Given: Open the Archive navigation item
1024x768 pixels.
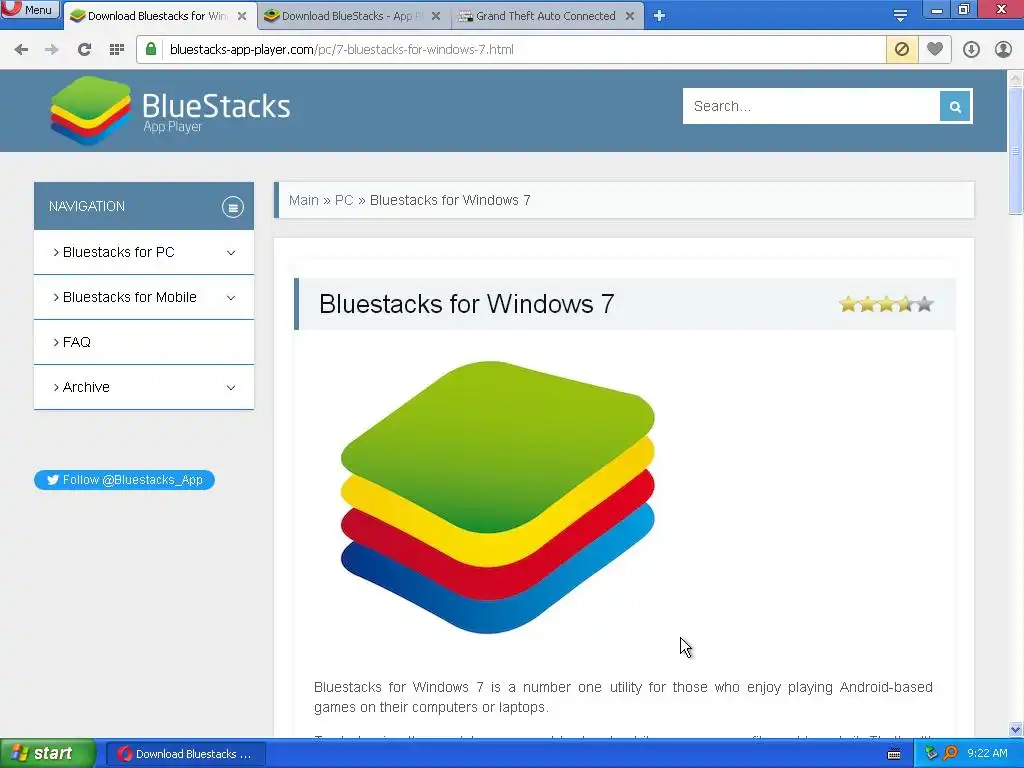Looking at the screenshot, I should [86, 387].
